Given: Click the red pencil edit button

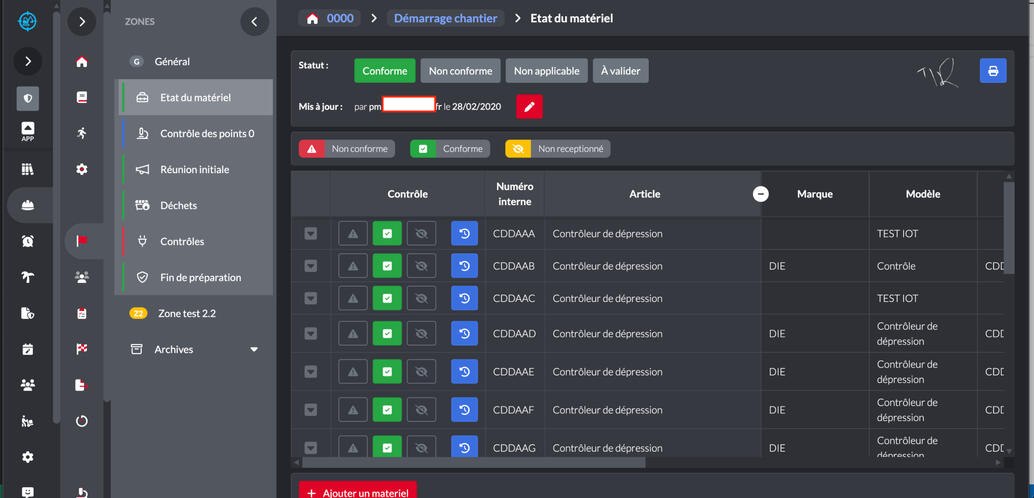Looking at the screenshot, I should [529, 106].
